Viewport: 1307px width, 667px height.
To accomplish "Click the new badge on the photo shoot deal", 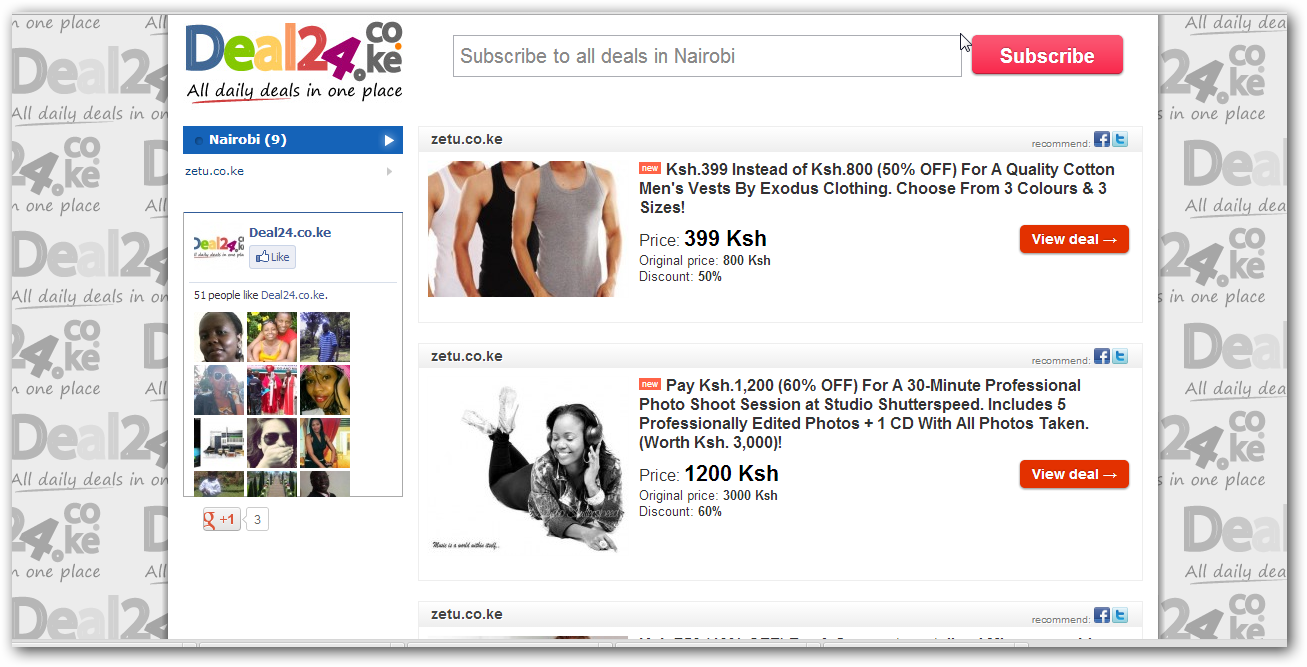I will 650,384.
